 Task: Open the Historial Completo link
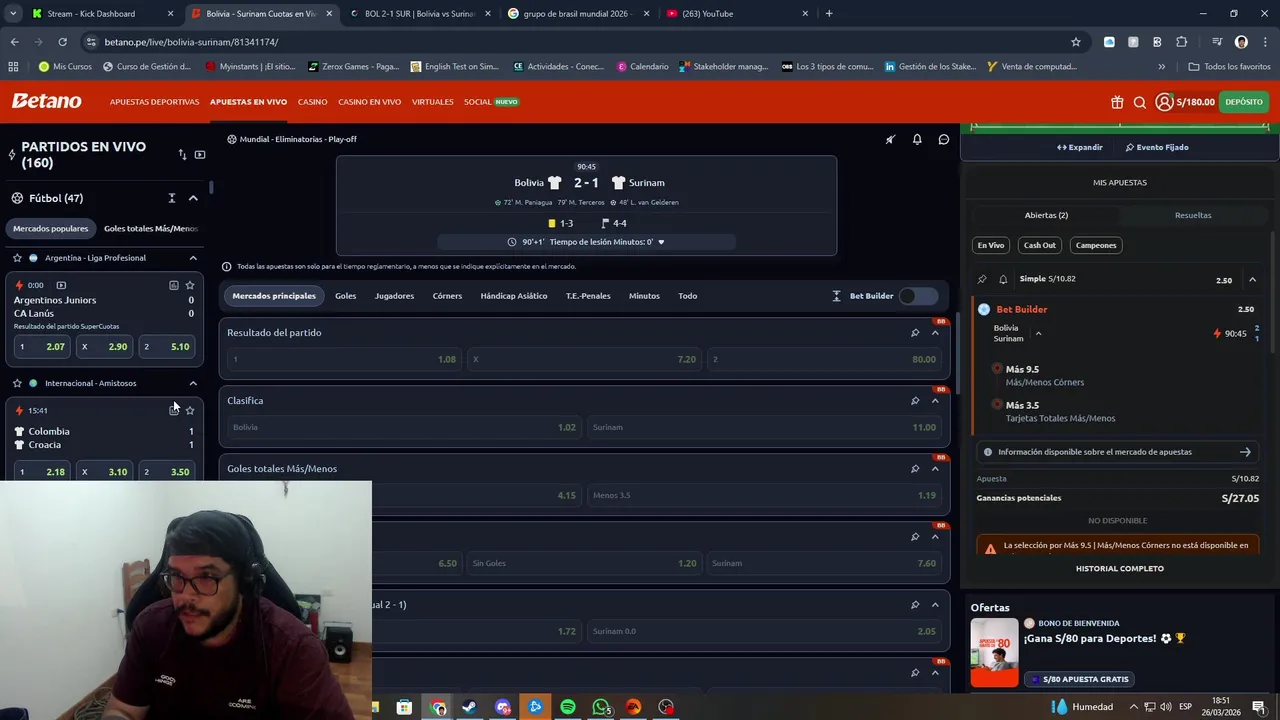click(1120, 569)
